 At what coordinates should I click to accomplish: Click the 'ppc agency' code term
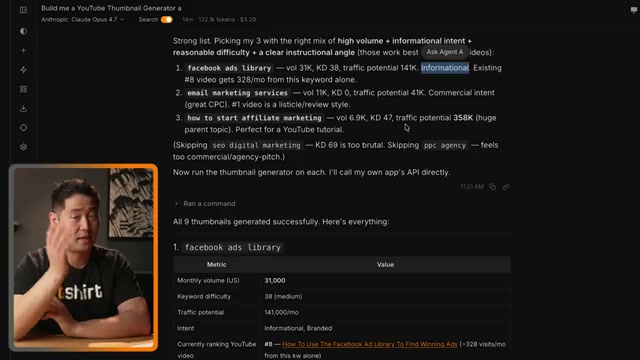[x=444, y=145]
